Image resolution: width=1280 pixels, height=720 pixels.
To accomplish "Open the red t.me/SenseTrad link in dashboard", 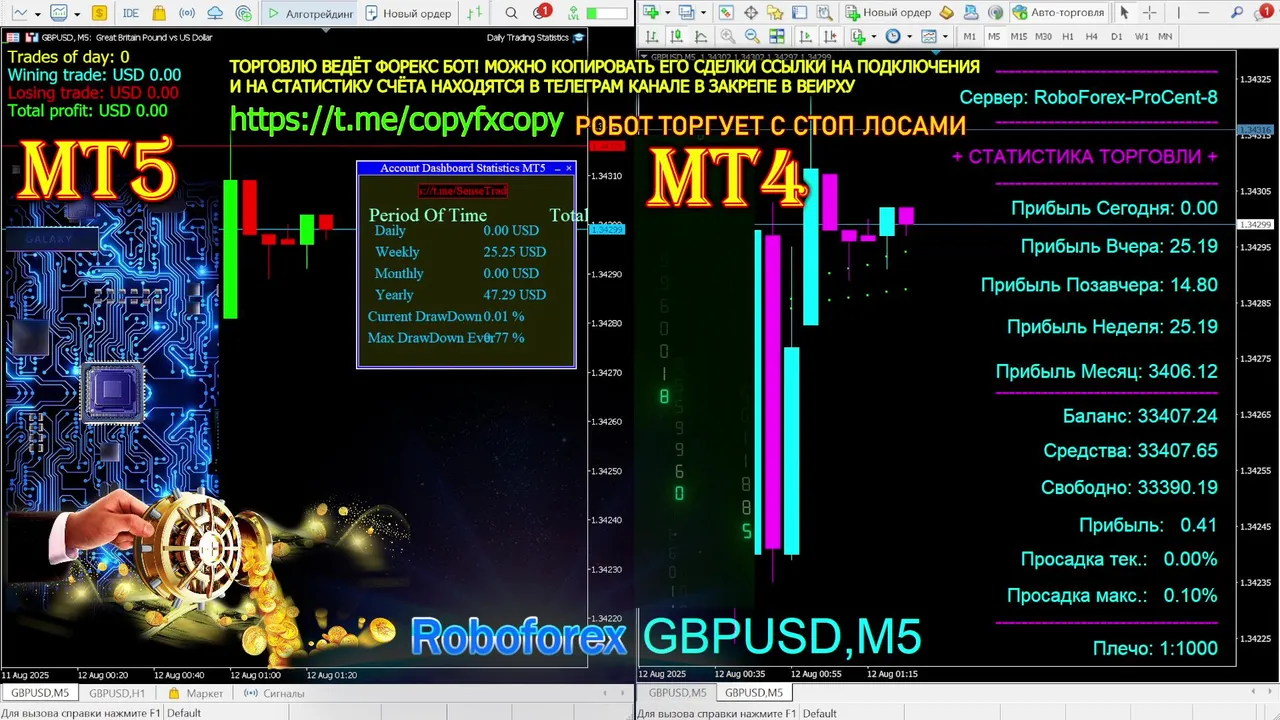I will (x=462, y=190).
